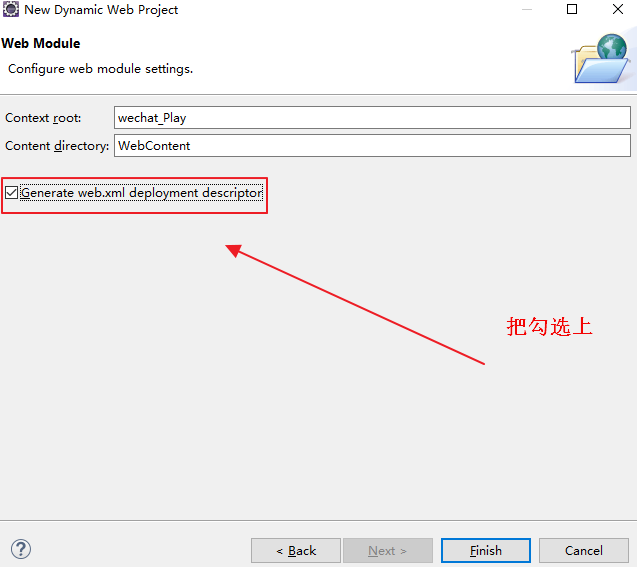Cancel the New Dynamic Web Project wizard
The width and height of the screenshot is (637, 567).
tap(584, 551)
